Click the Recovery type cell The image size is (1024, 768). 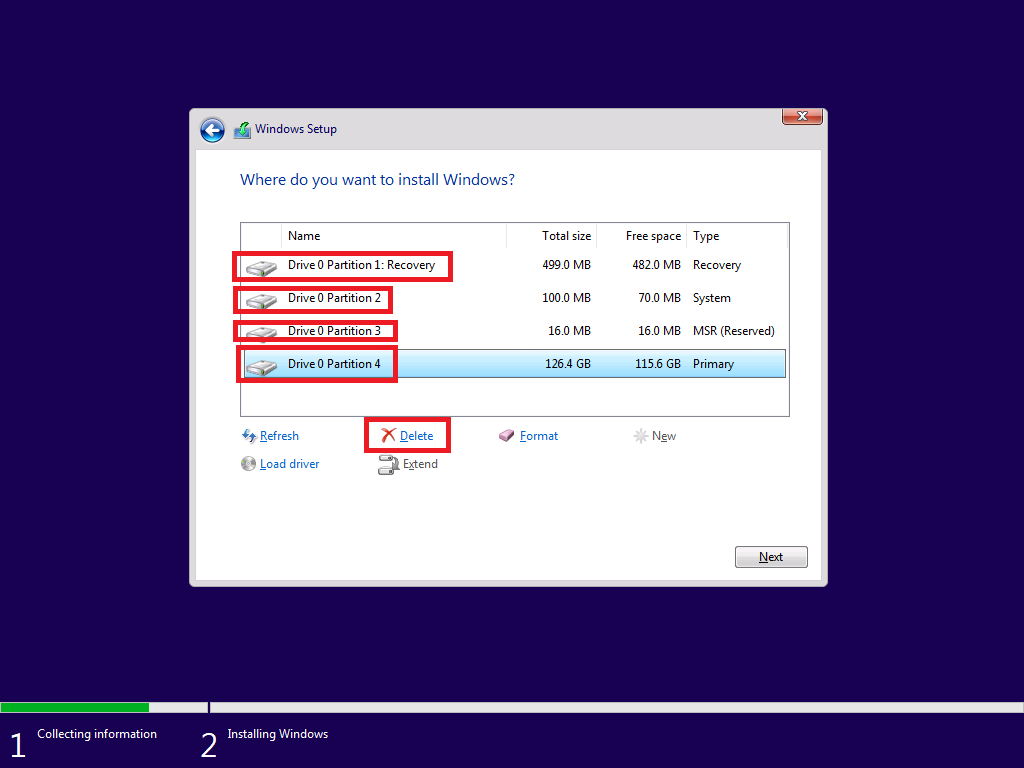(x=717, y=265)
